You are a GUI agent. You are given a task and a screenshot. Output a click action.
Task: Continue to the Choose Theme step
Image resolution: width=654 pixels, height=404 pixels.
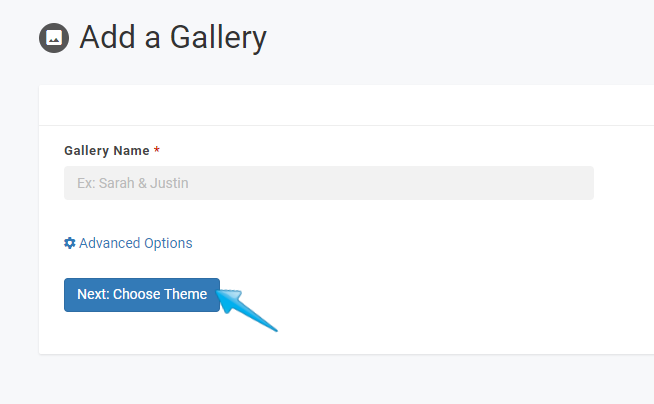click(x=142, y=295)
